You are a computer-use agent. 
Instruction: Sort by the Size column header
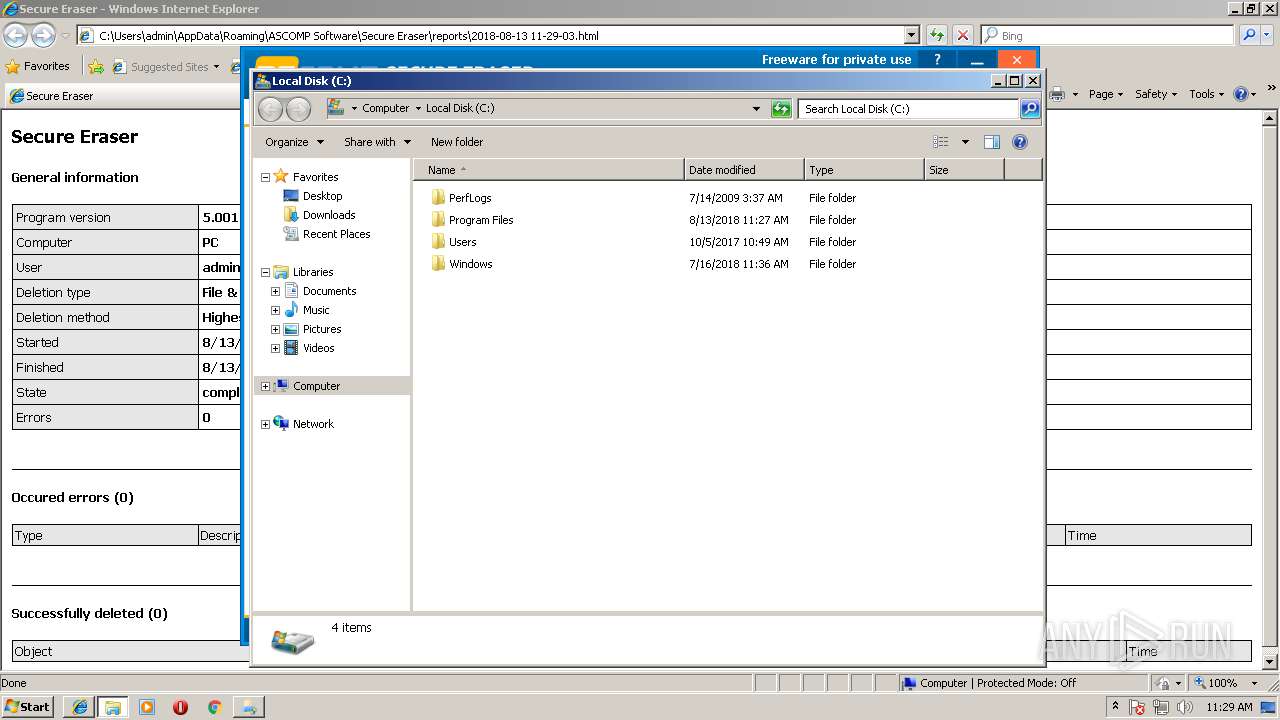tap(964, 170)
